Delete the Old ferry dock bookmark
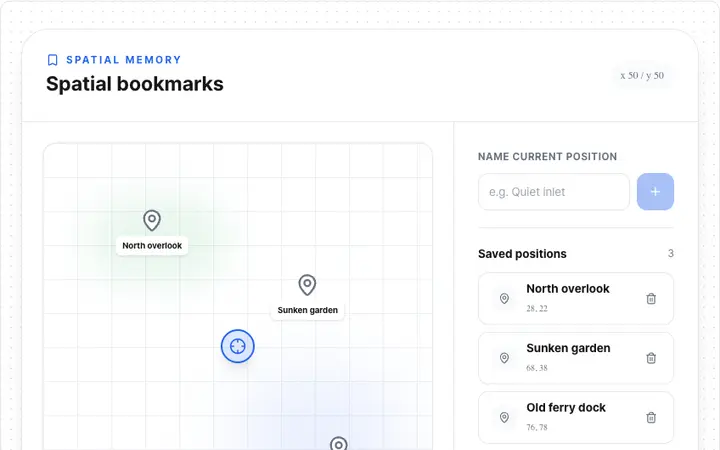The height and width of the screenshot is (450, 720). [x=651, y=417]
